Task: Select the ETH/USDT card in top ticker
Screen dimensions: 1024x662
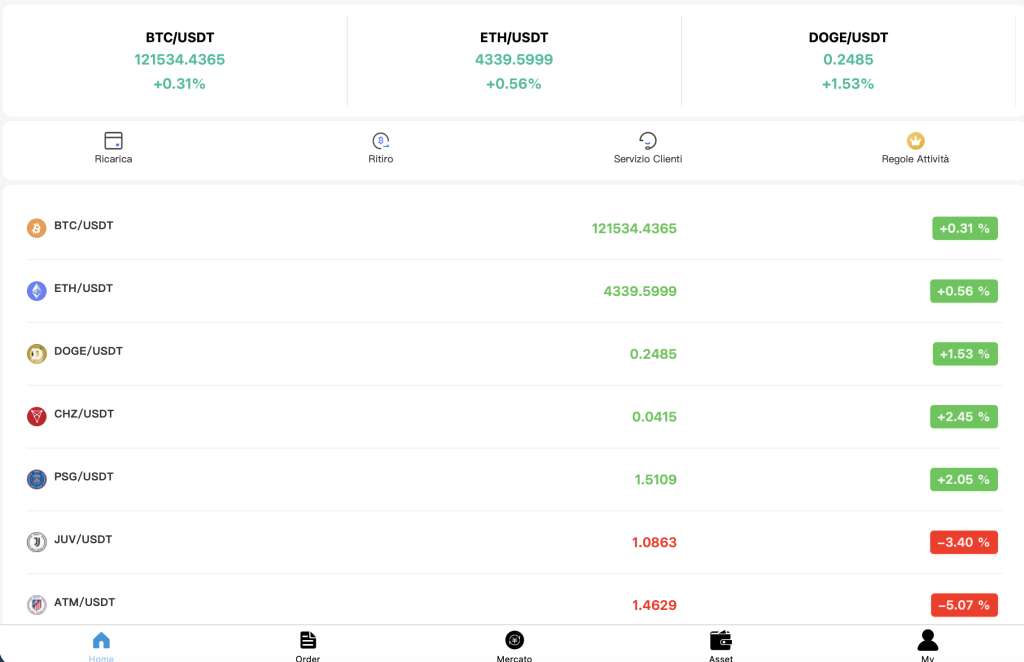Action: [514, 60]
